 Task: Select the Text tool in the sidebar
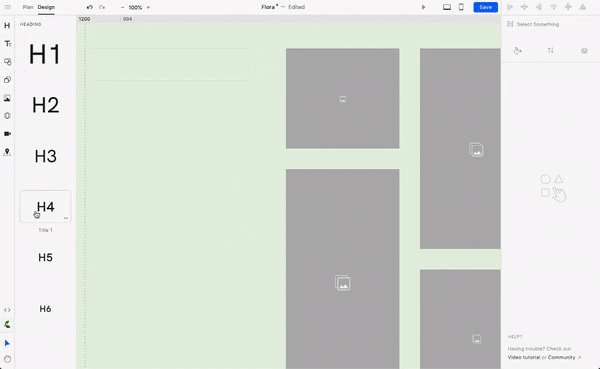point(7,44)
